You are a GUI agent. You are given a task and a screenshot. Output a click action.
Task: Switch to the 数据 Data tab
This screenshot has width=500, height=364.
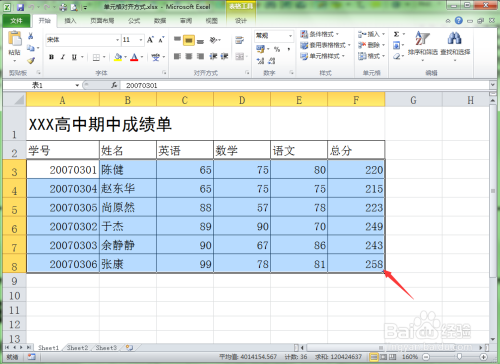click(x=160, y=21)
